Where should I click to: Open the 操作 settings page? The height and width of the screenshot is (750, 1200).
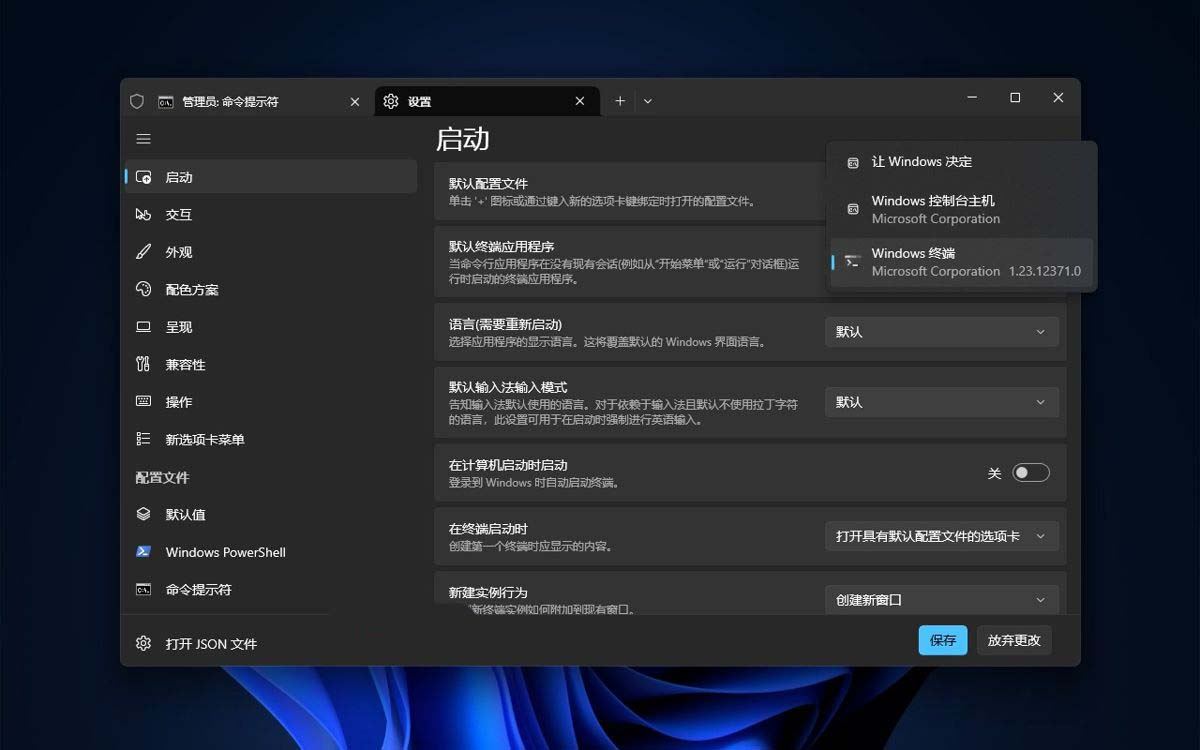[x=271, y=402]
